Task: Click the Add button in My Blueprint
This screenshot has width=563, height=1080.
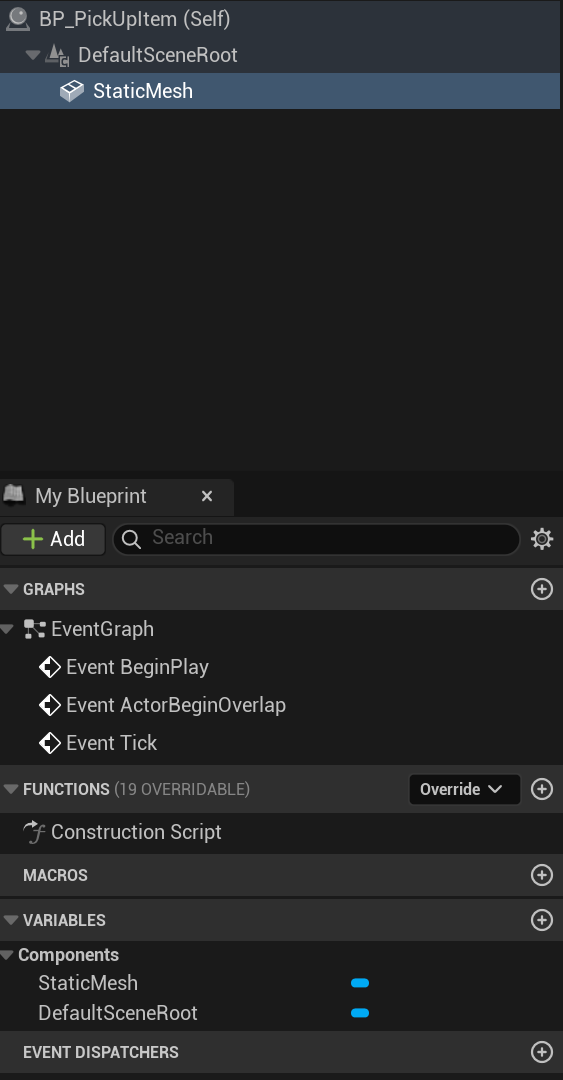Action: (x=53, y=539)
